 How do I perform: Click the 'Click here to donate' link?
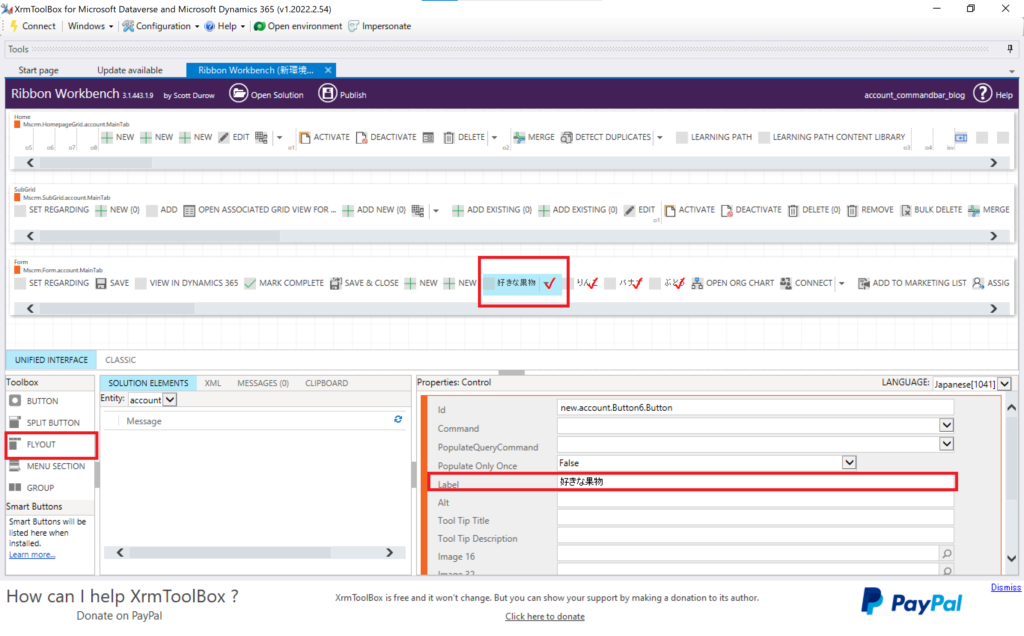point(545,616)
